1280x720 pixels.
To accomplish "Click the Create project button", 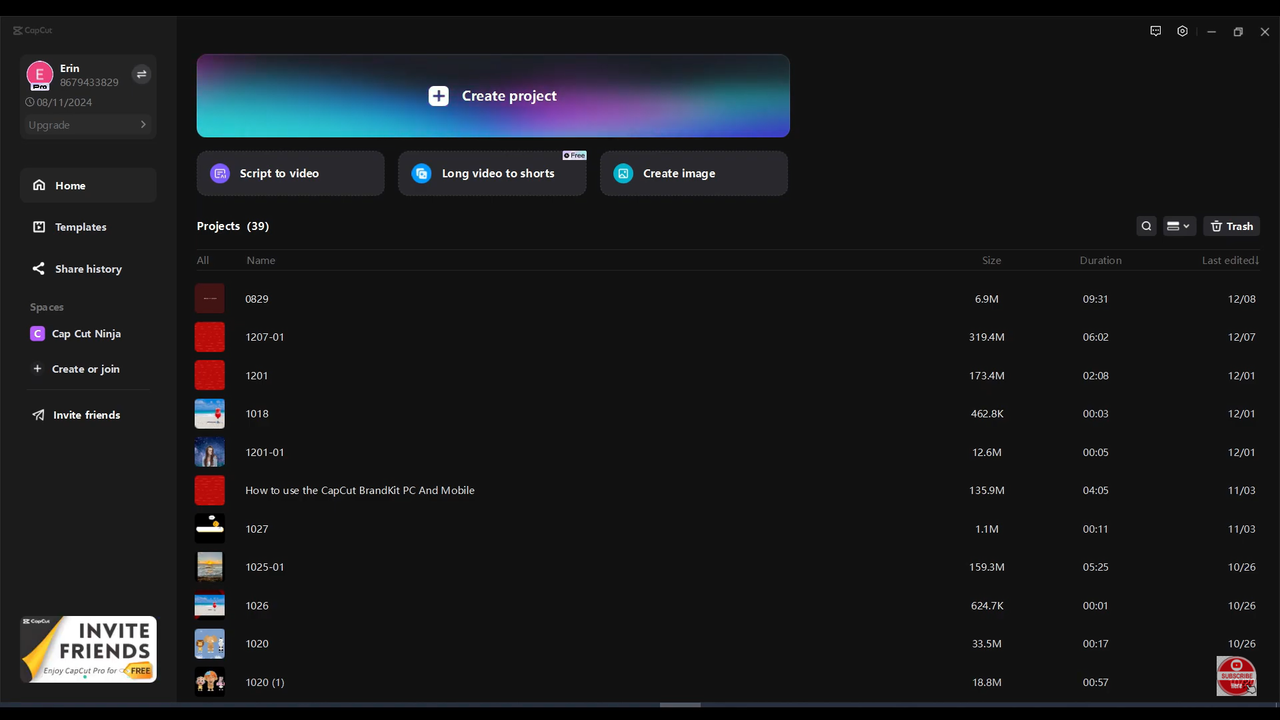I will pos(492,95).
